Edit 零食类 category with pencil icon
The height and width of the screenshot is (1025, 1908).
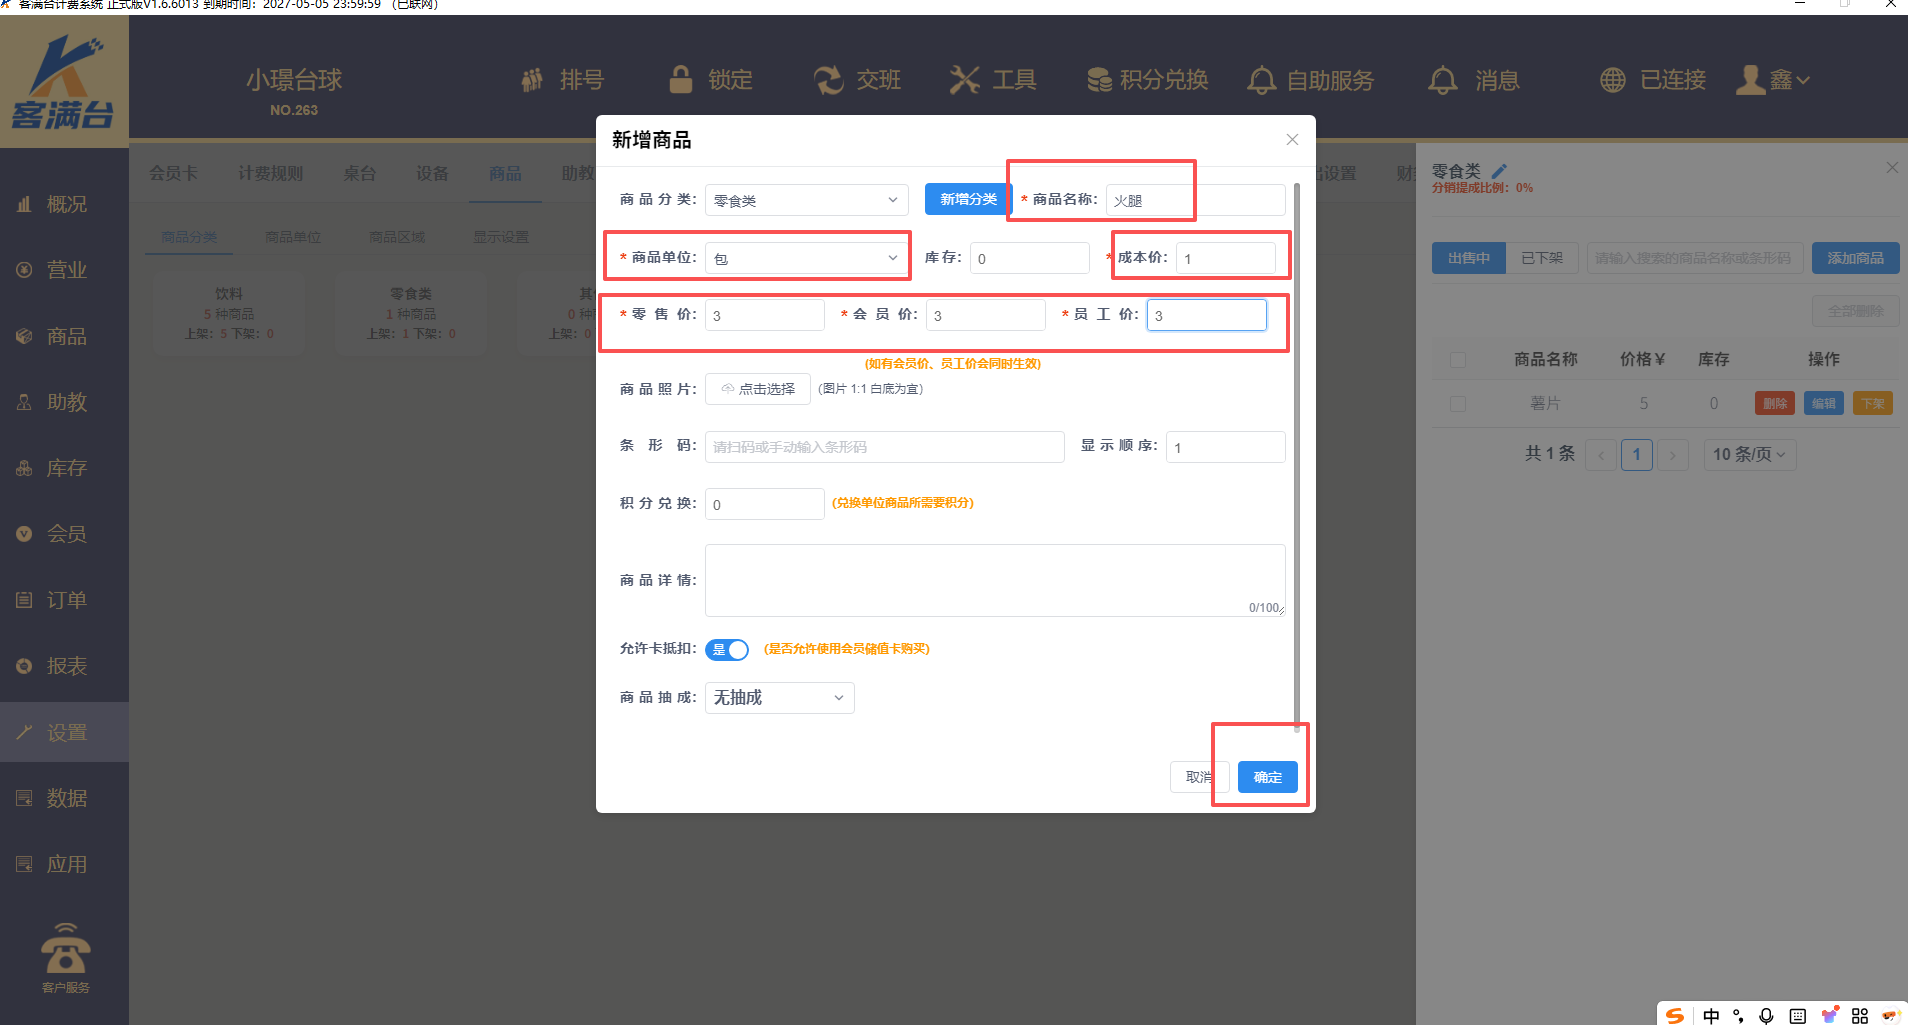coord(1498,171)
